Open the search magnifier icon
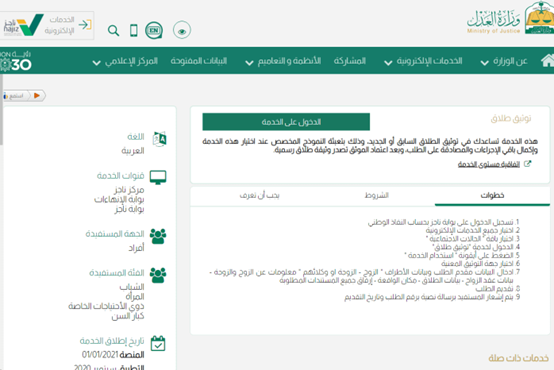 [113, 30]
